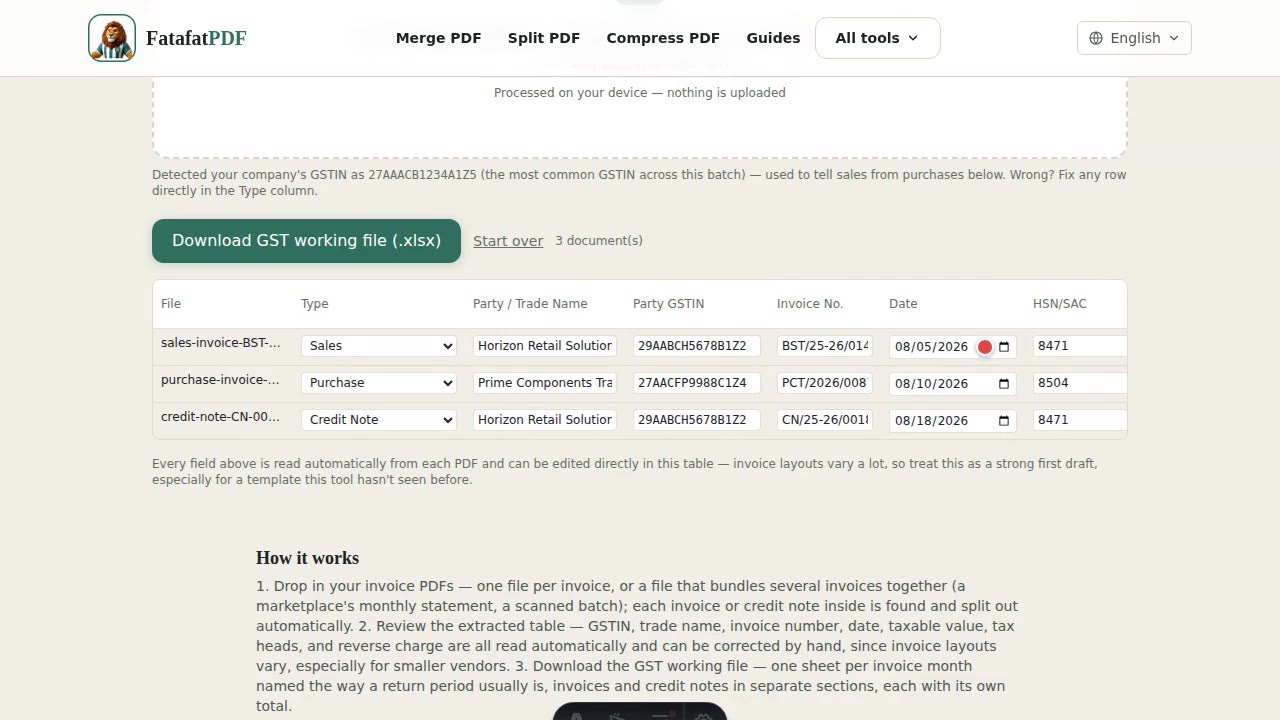Click the globe icon beside English
This screenshot has width=1280, height=720.
click(1096, 38)
